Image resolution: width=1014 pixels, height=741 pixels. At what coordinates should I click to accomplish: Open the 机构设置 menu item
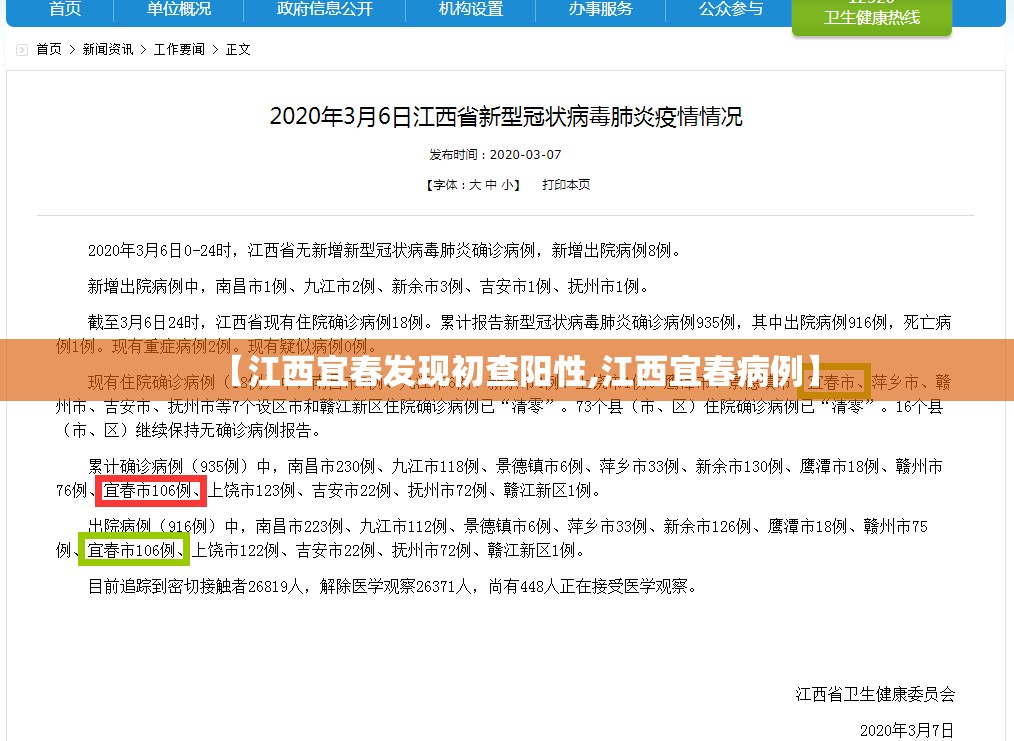click(471, 8)
